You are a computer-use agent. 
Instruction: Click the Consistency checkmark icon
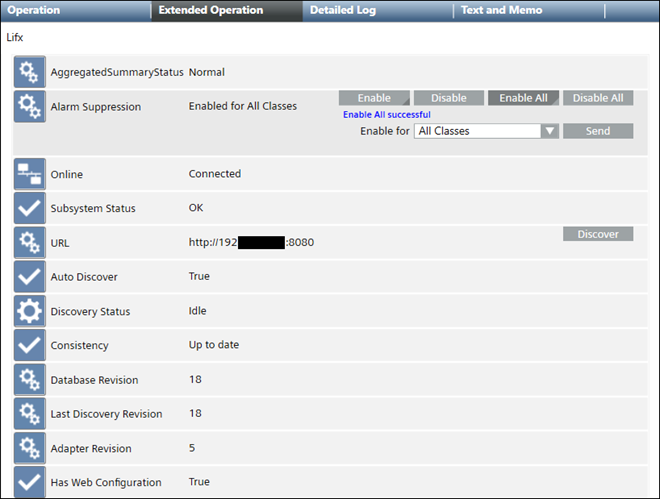29,345
